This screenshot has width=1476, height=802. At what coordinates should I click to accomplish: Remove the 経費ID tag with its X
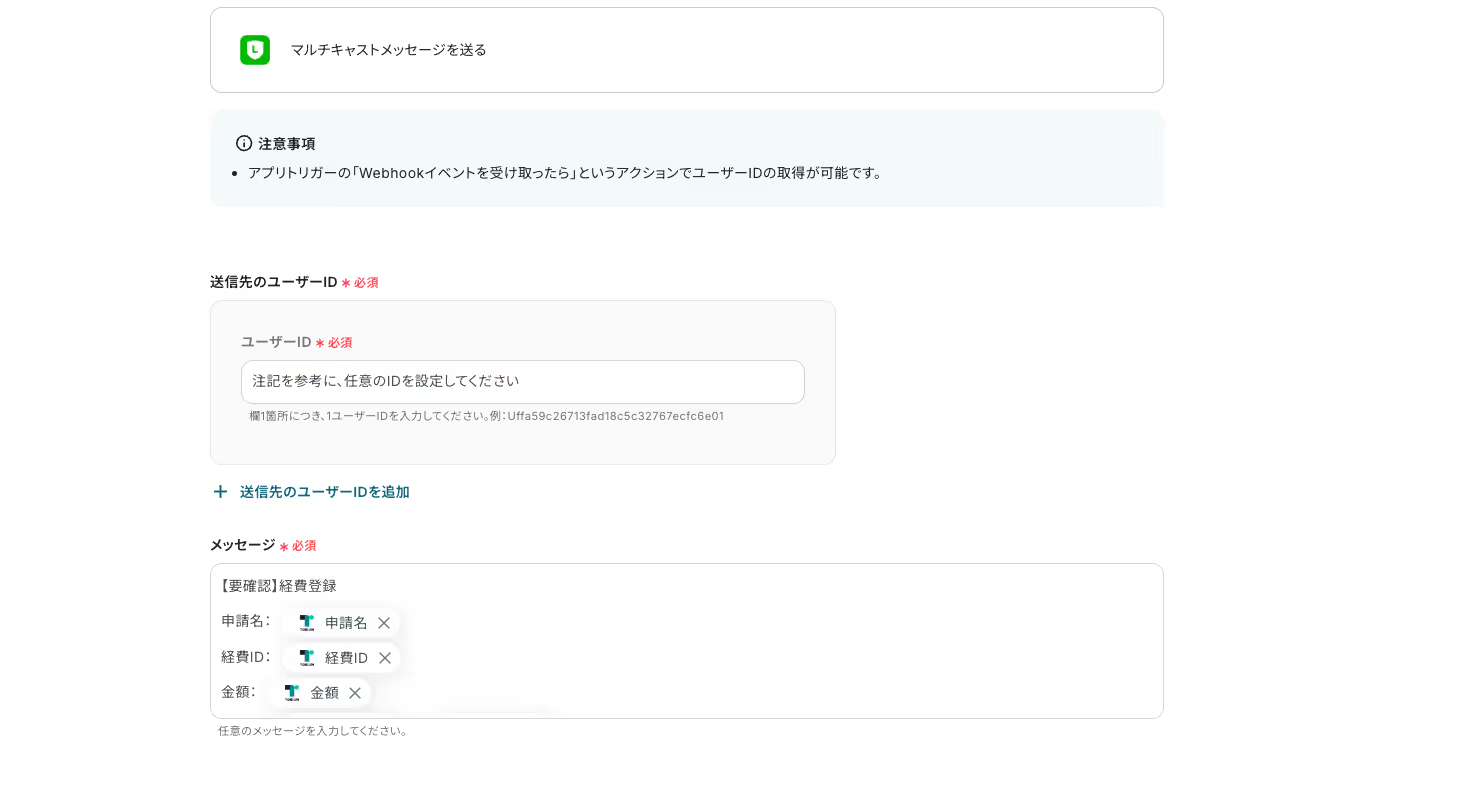tap(385, 658)
